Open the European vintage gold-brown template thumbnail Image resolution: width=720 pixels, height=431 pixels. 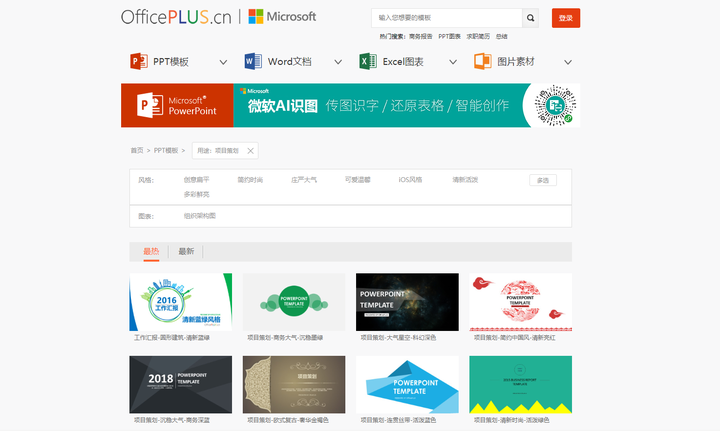(294, 385)
